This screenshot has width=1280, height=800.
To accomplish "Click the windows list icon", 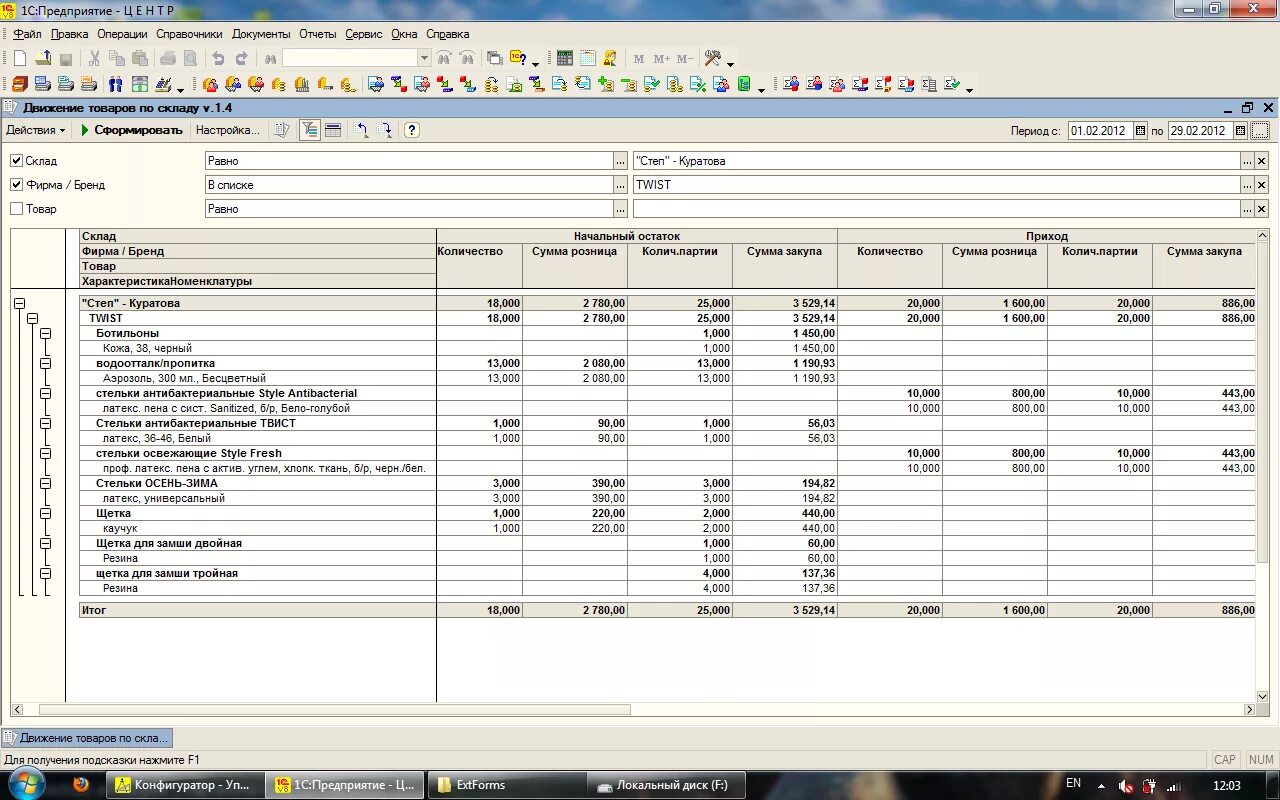I will (x=494, y=59).
